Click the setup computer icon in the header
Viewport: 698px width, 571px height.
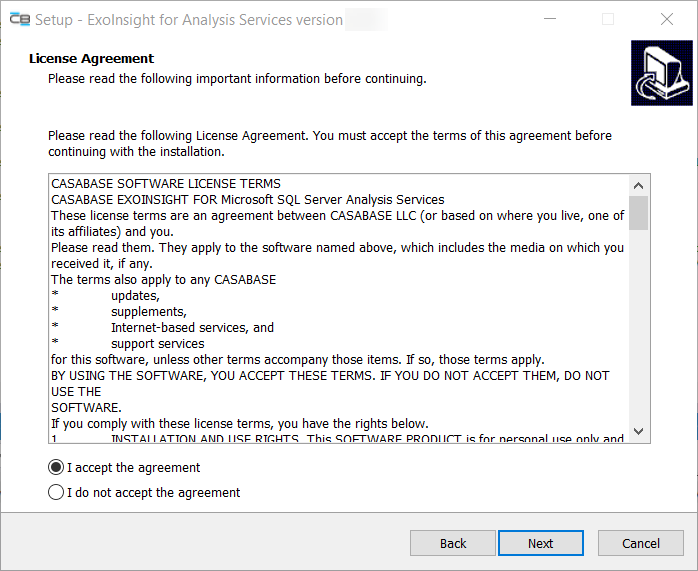(658, 73)
